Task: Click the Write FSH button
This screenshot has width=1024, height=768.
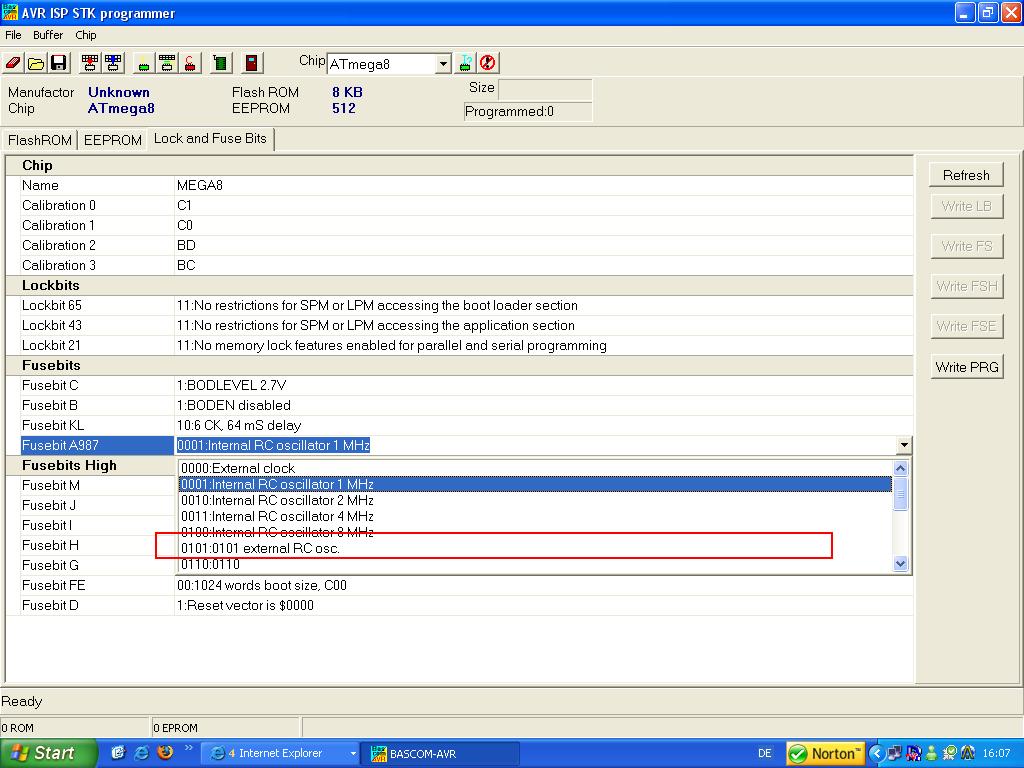Action: pyautogui.click(x=966, y=286)
